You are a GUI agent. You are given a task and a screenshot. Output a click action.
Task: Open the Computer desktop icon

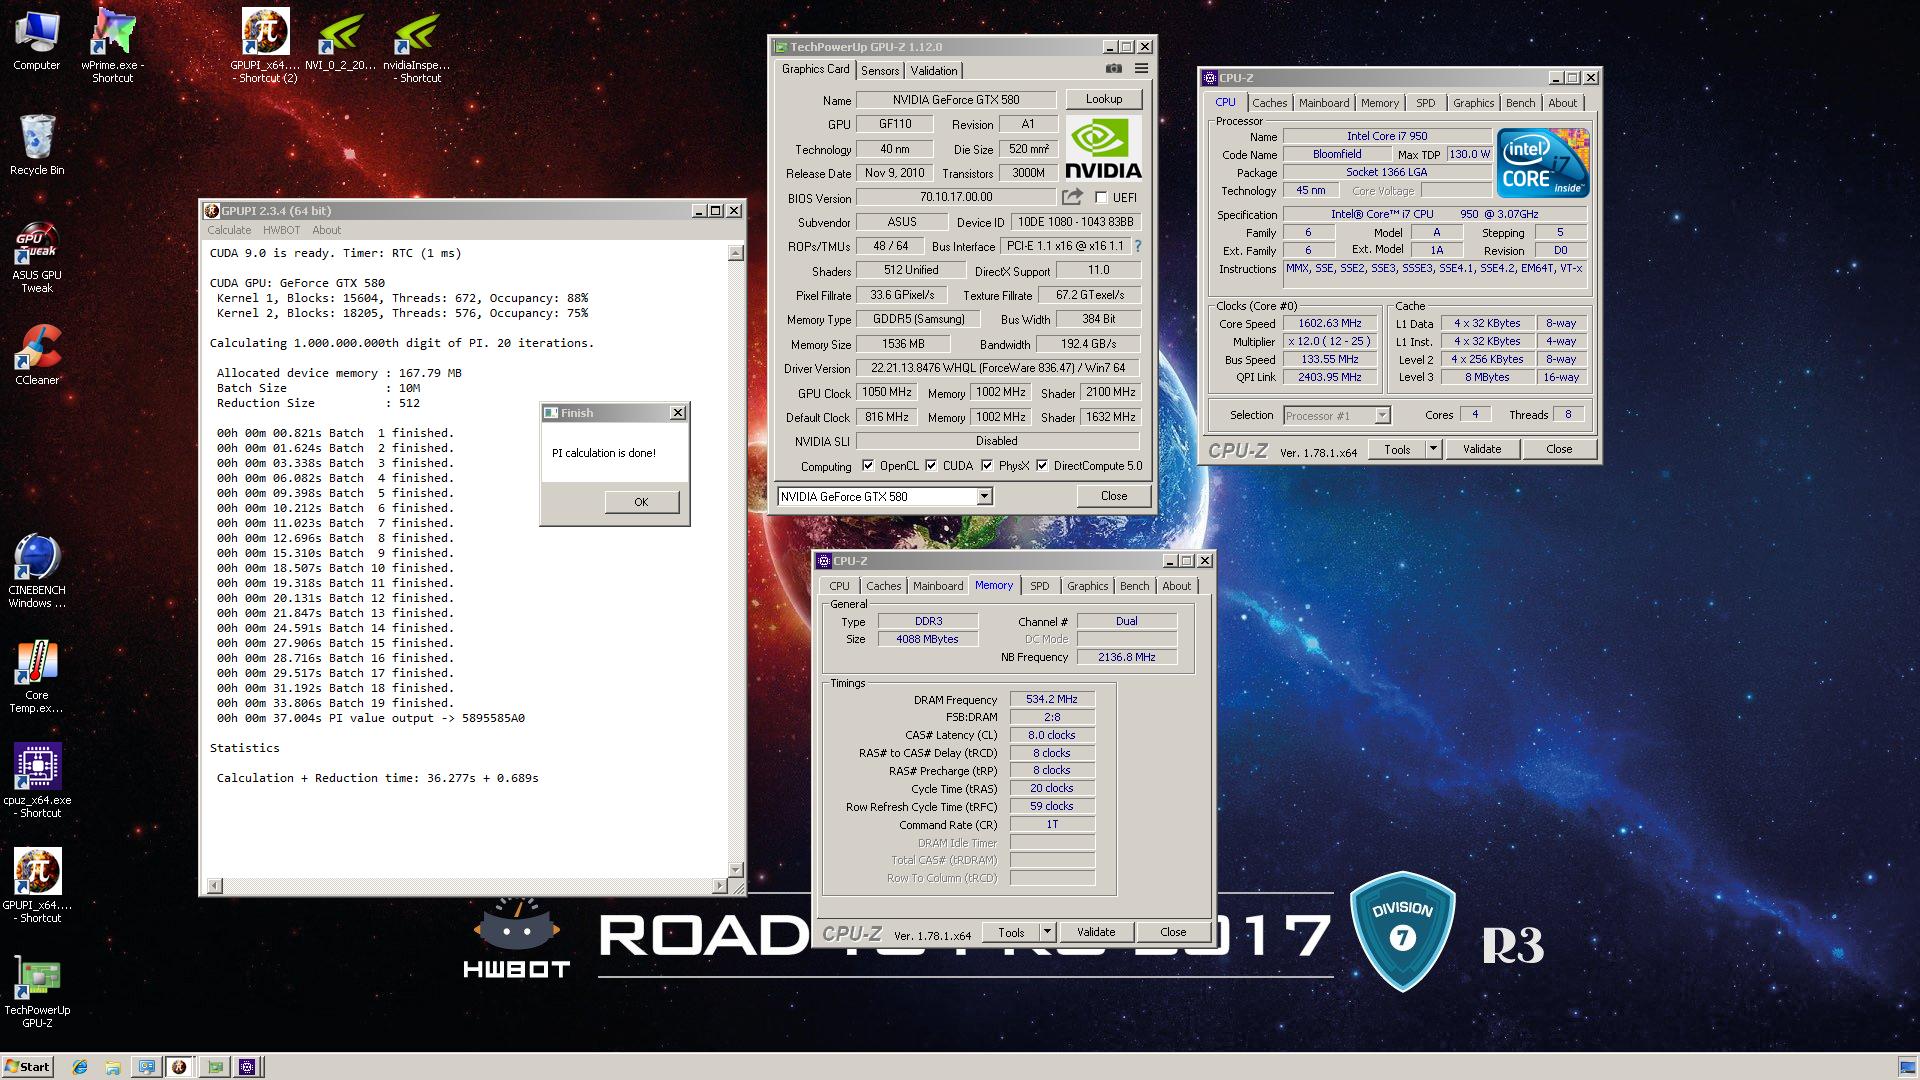pos(37,40)
